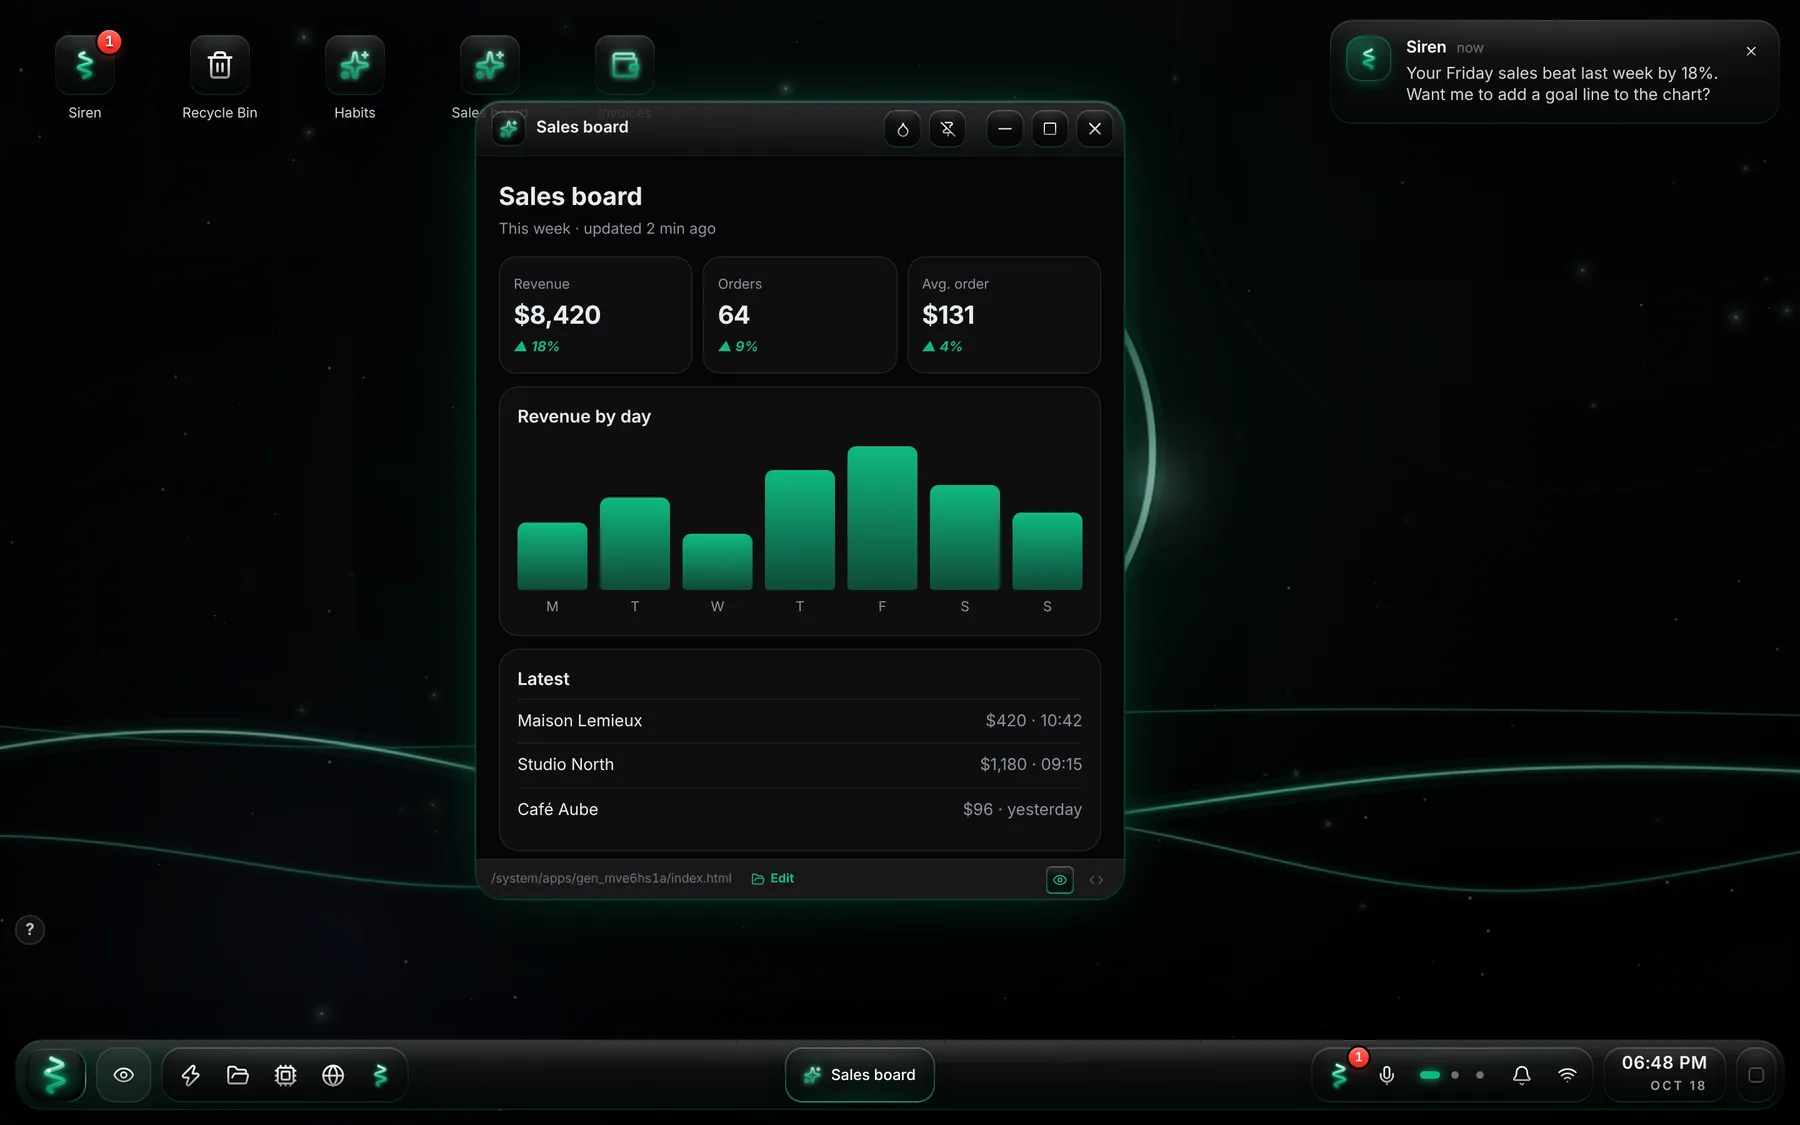
Task: Select the Studio North order row
Action: (x=800, y=765)
